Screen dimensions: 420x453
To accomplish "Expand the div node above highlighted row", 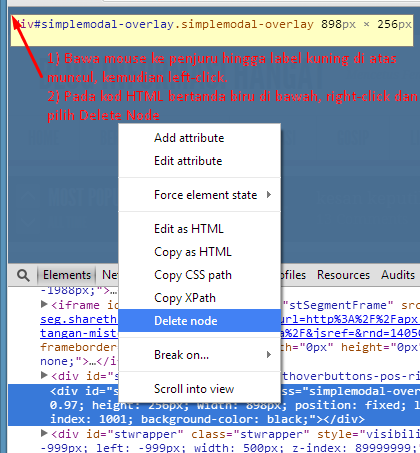I will pos(44,375).
